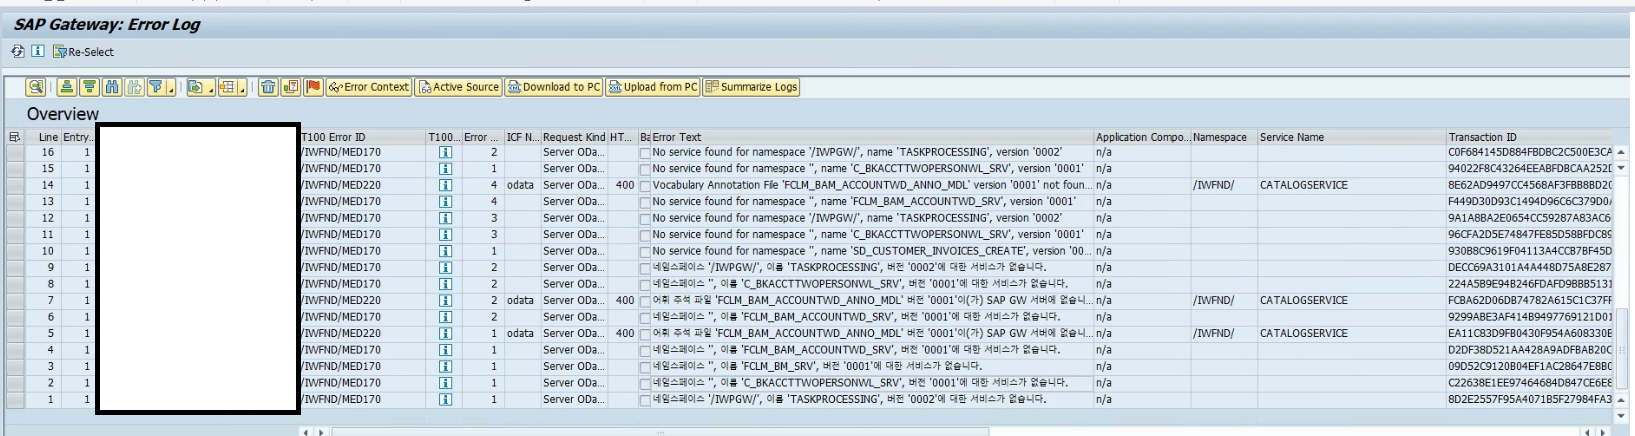
Task: Click Summarize Logs
Action: tap(751, 87)
